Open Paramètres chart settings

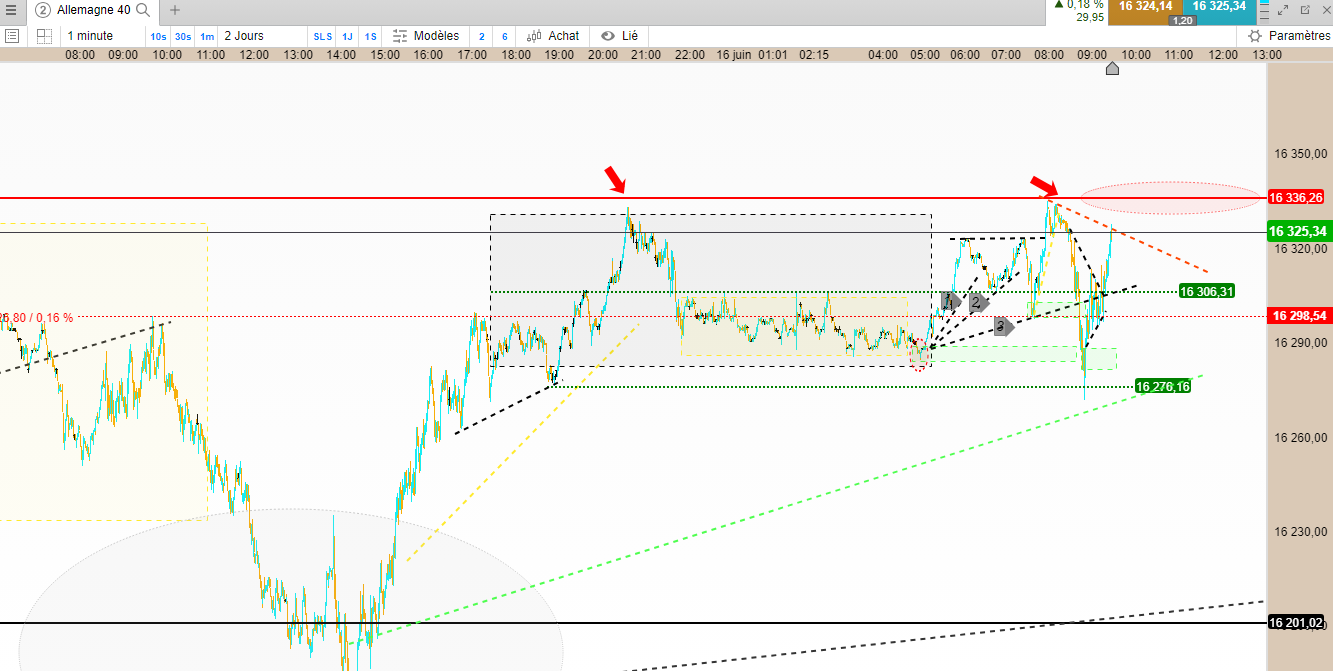(1289, 36)
